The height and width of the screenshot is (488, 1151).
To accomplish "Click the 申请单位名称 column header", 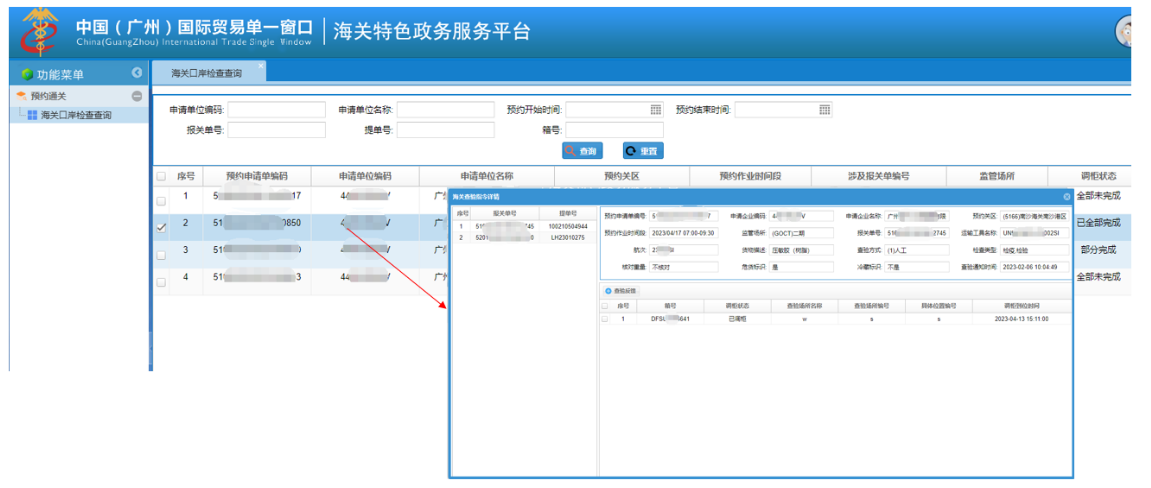I will 486,176.
